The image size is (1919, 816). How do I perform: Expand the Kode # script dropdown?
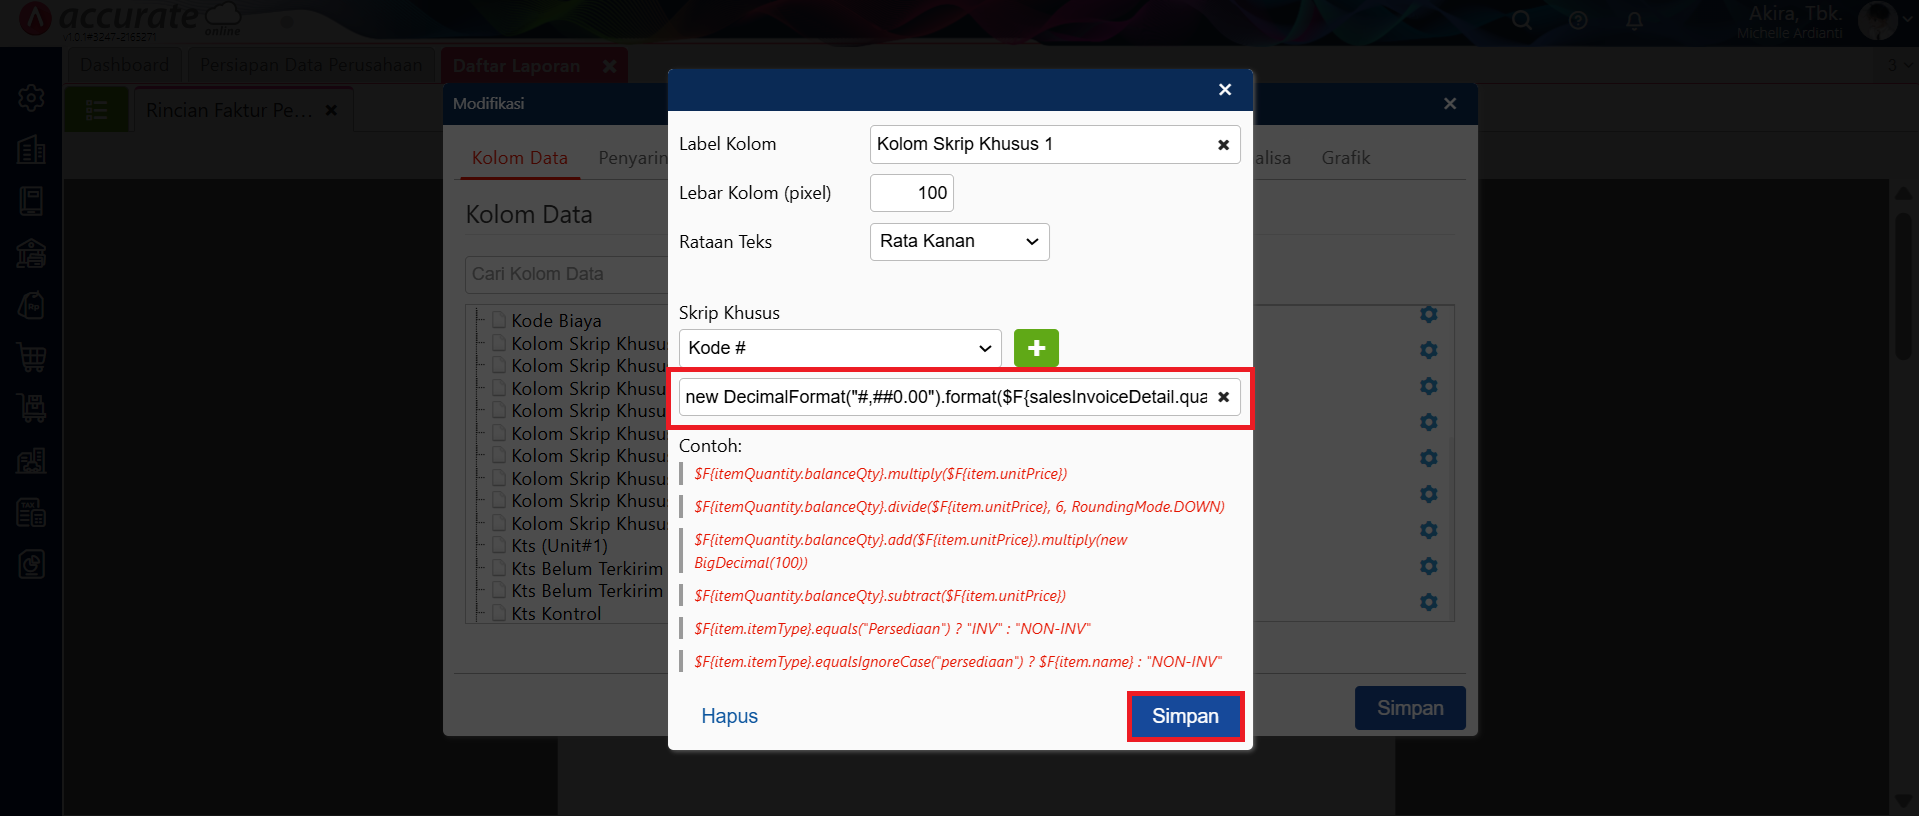click(840, 348)
